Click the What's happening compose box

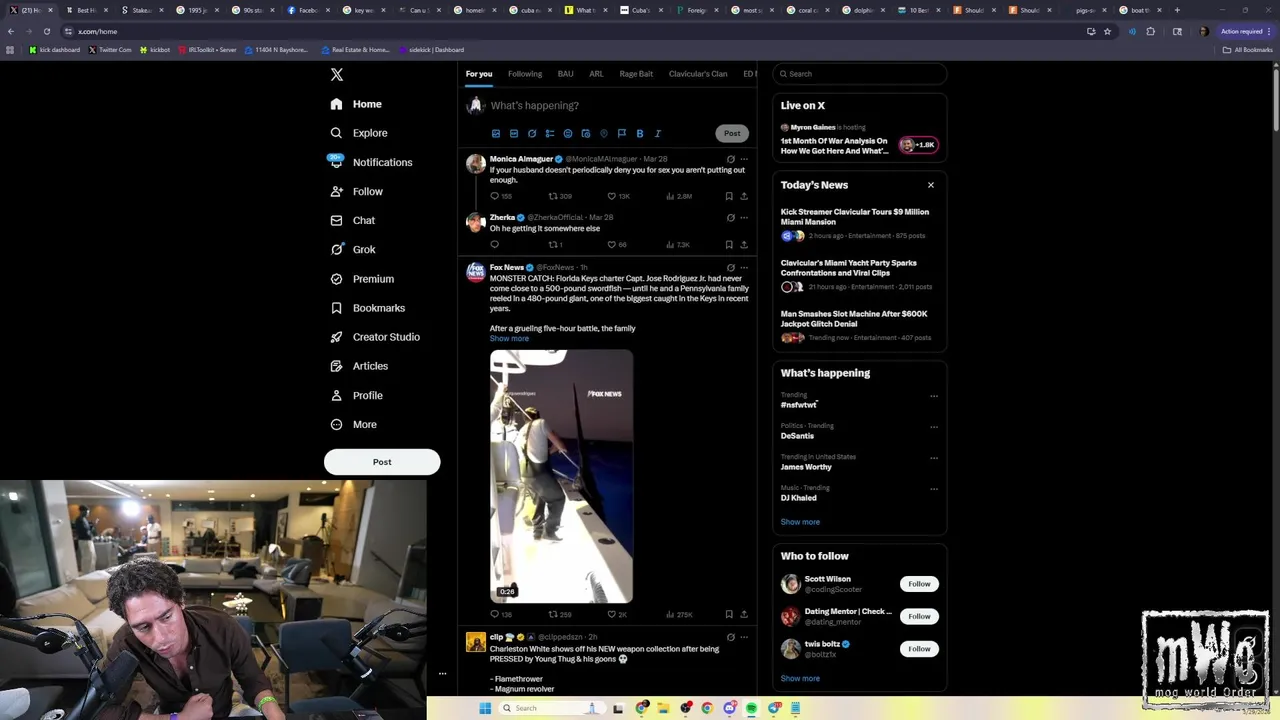[x=620, y=105]
